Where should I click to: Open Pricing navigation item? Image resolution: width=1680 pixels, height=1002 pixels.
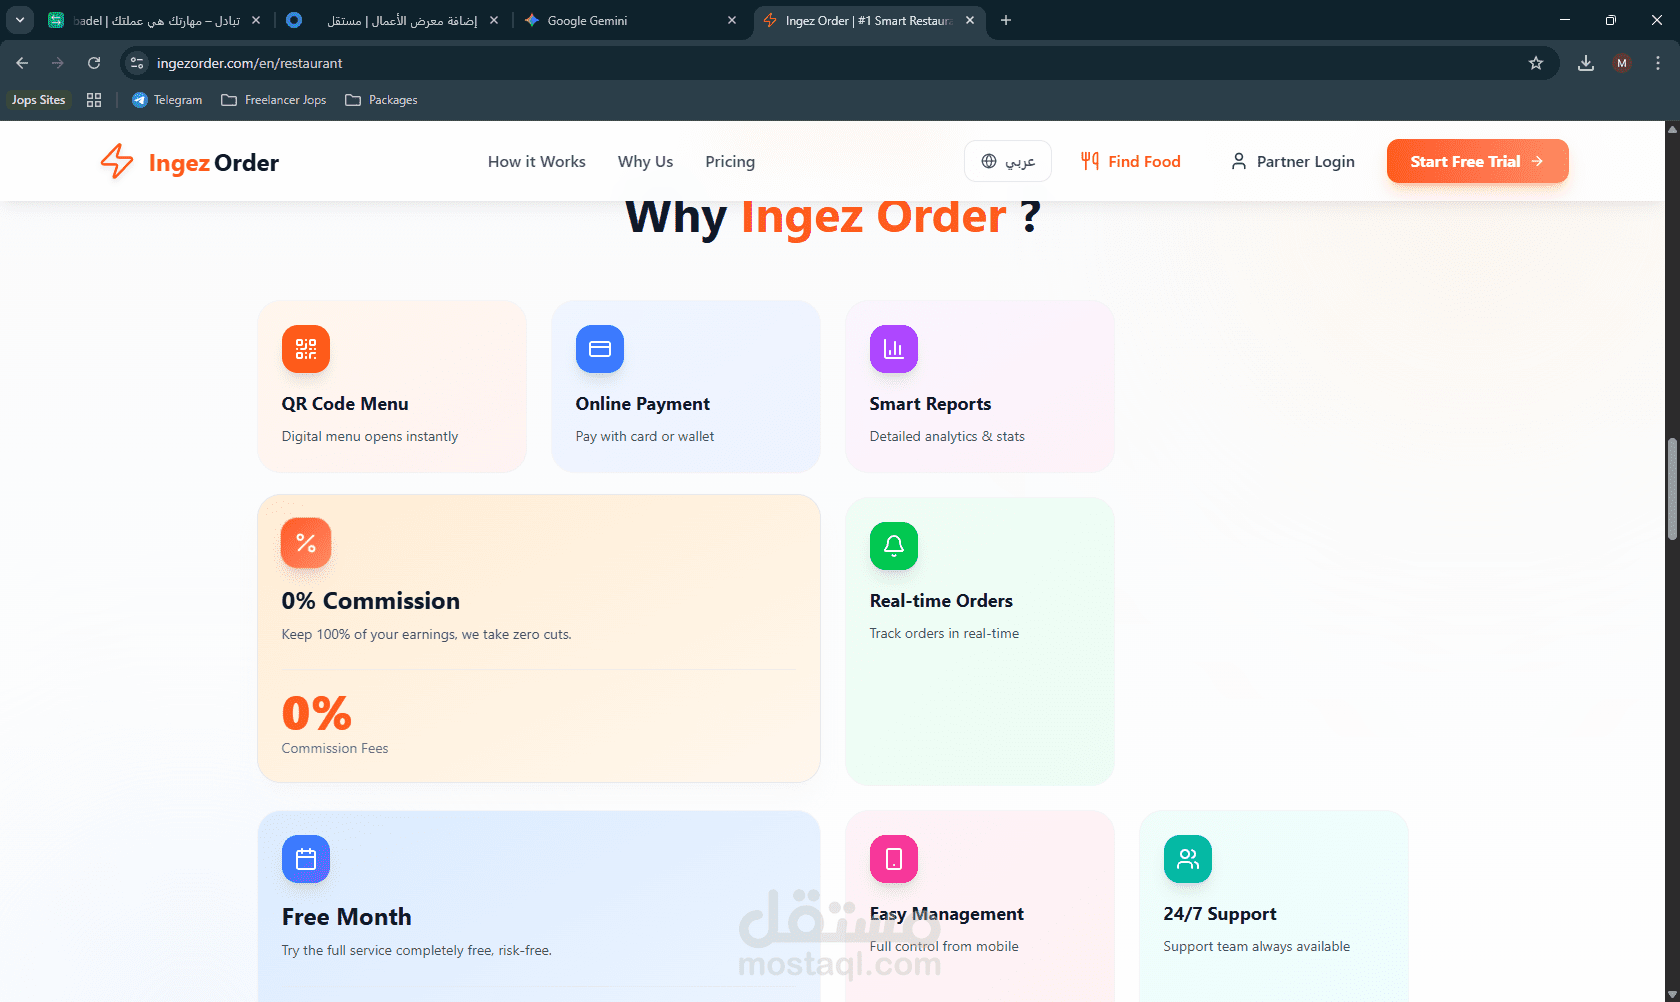(730, 161)
